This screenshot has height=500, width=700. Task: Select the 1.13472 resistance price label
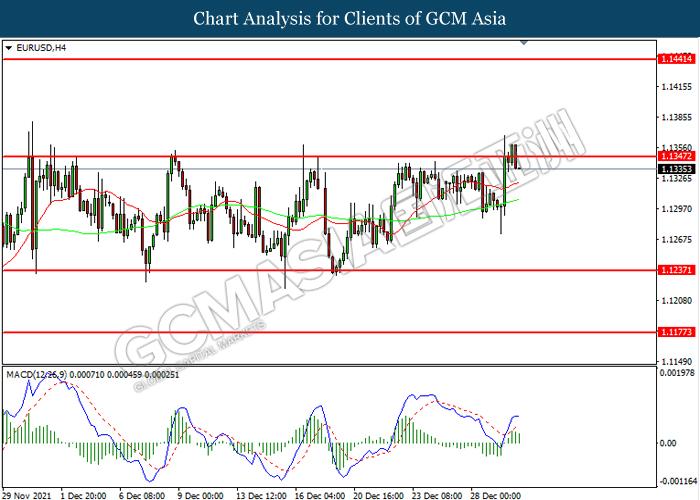point(676,156)
